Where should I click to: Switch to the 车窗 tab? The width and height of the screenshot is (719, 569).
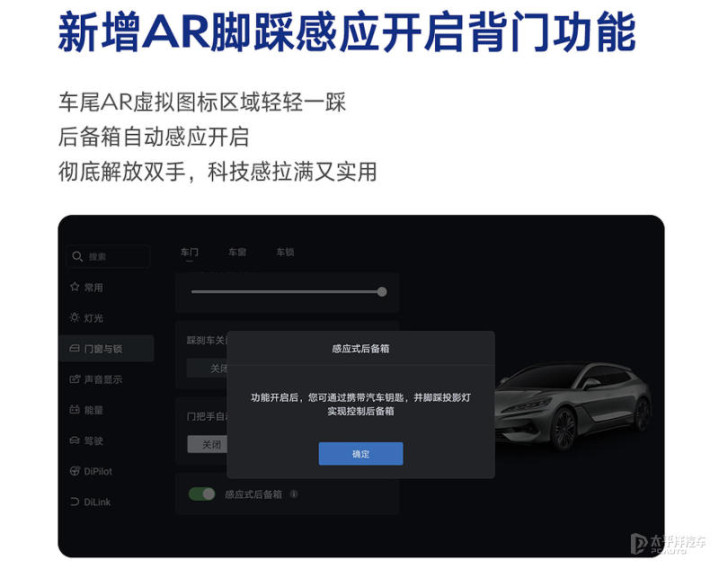pyautogui.click(x=237, y=252)
